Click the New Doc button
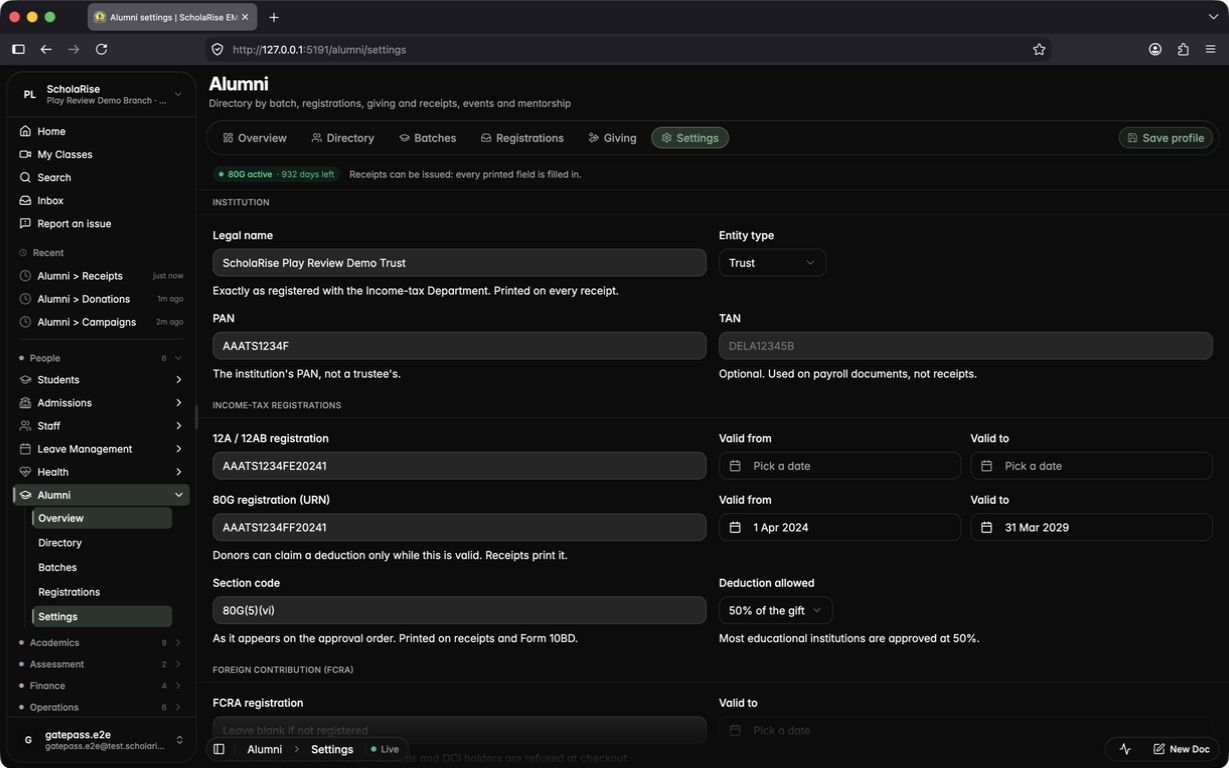 point(1180,749)
